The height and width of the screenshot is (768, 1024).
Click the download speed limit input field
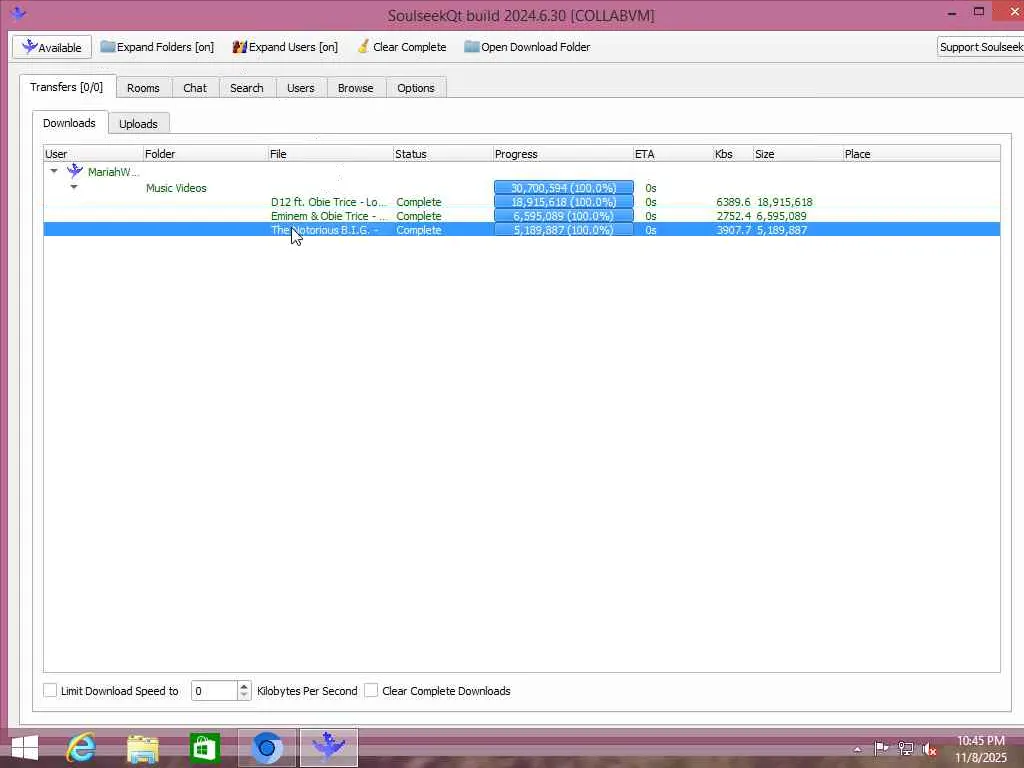click(x=214, y=691)
